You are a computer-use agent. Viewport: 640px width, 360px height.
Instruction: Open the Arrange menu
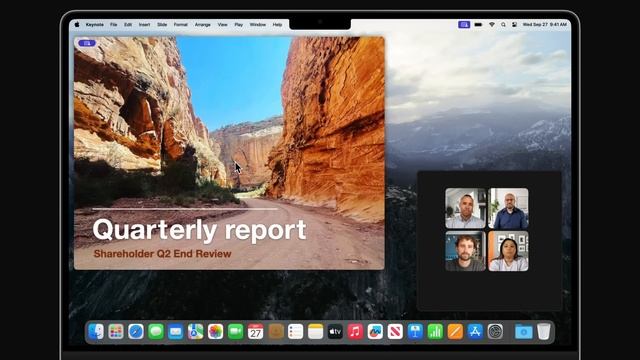[202, 24]
